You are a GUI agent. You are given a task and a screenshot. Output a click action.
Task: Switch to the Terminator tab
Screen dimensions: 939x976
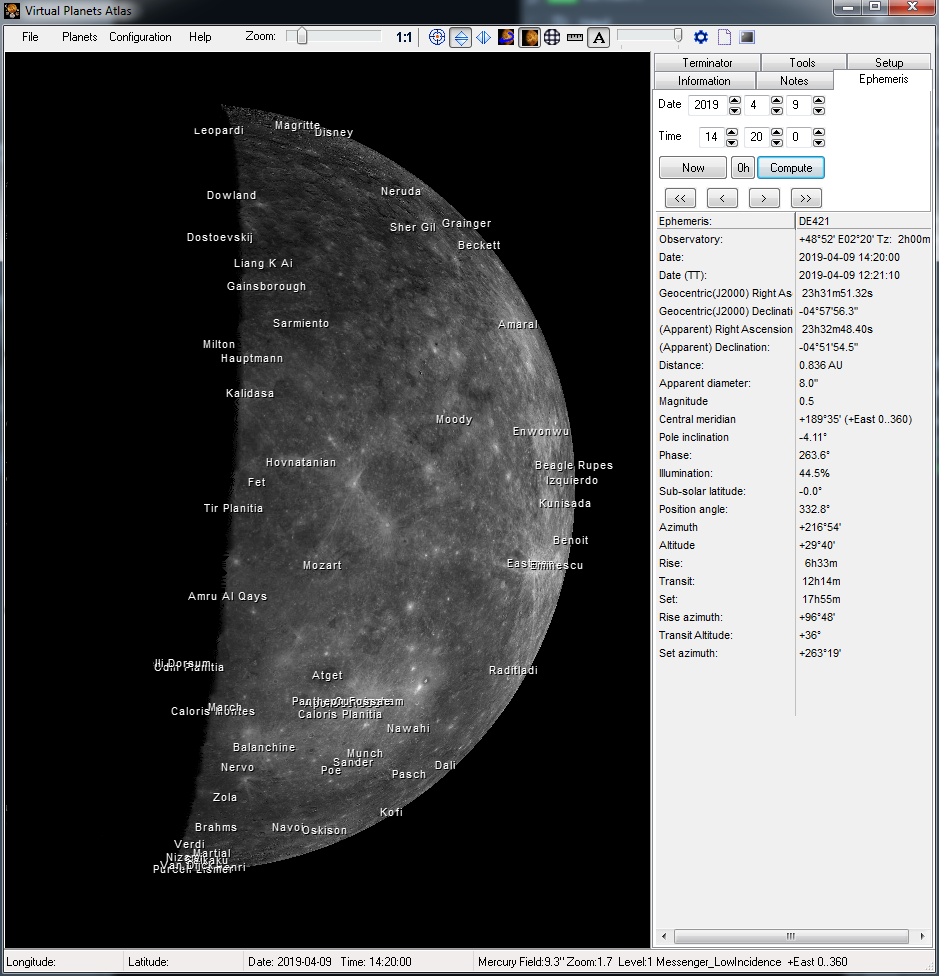point(707,63)
